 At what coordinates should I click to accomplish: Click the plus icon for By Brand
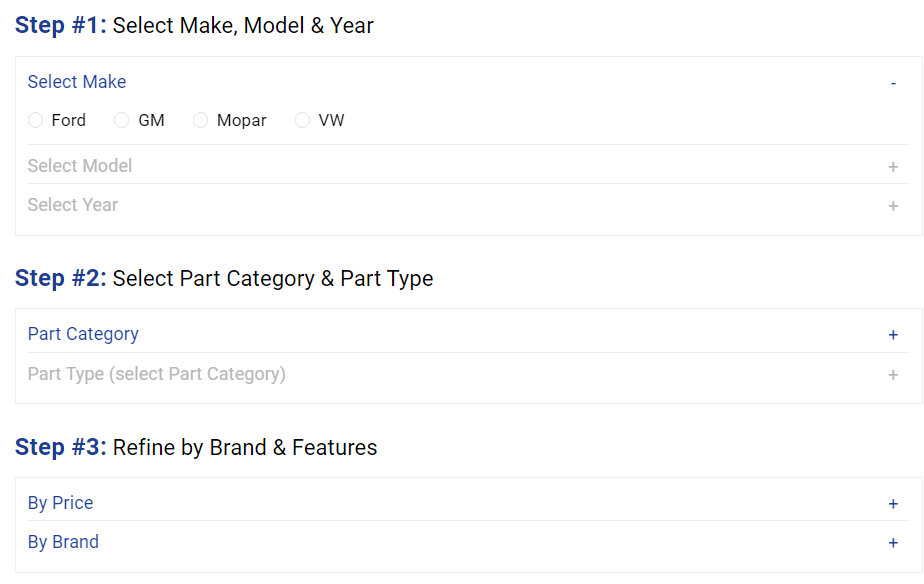893,543
